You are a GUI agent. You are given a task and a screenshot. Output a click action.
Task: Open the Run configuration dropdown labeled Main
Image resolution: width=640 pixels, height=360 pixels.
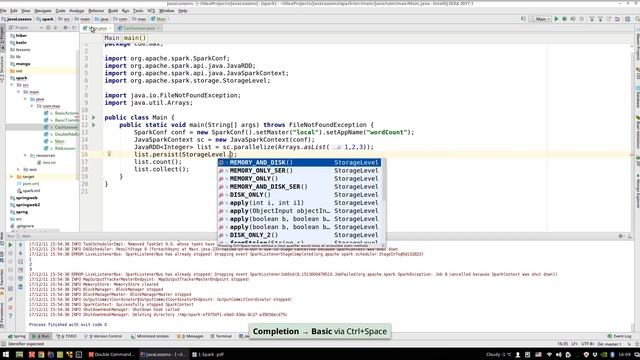tap(540, 19)
